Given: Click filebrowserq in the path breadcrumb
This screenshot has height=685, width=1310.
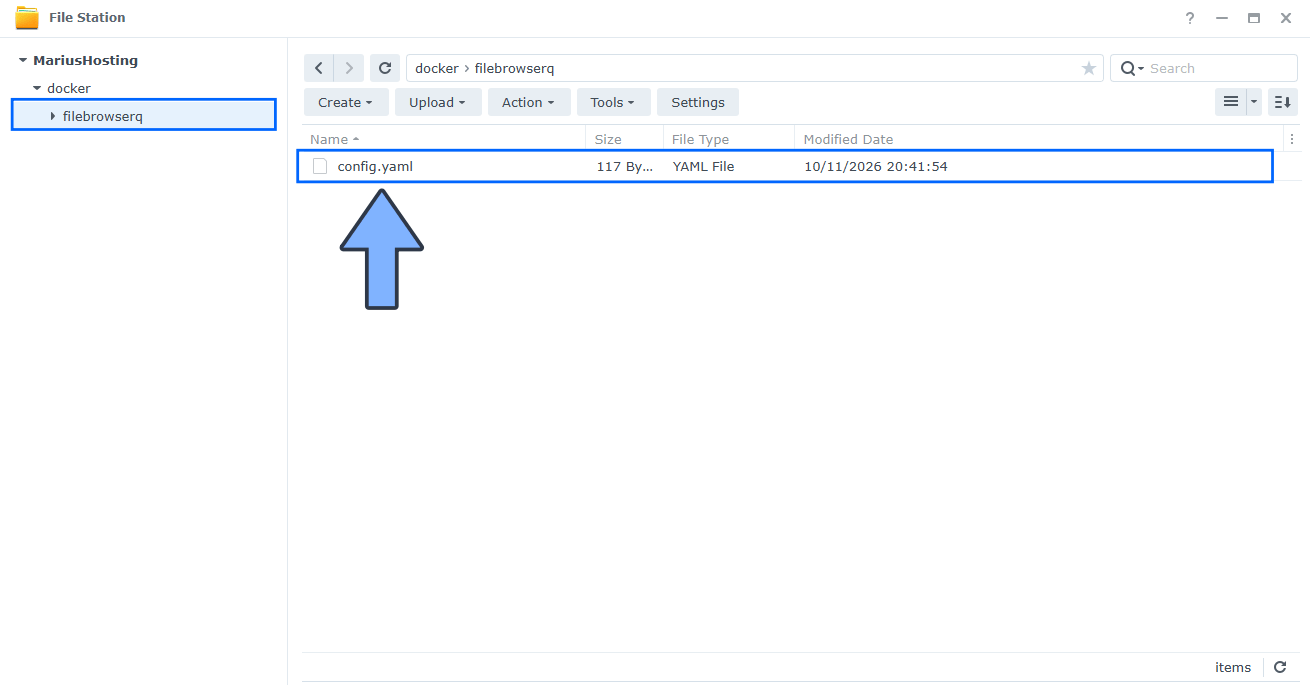Looking at the screenshot, I should (x=515, y=68).
